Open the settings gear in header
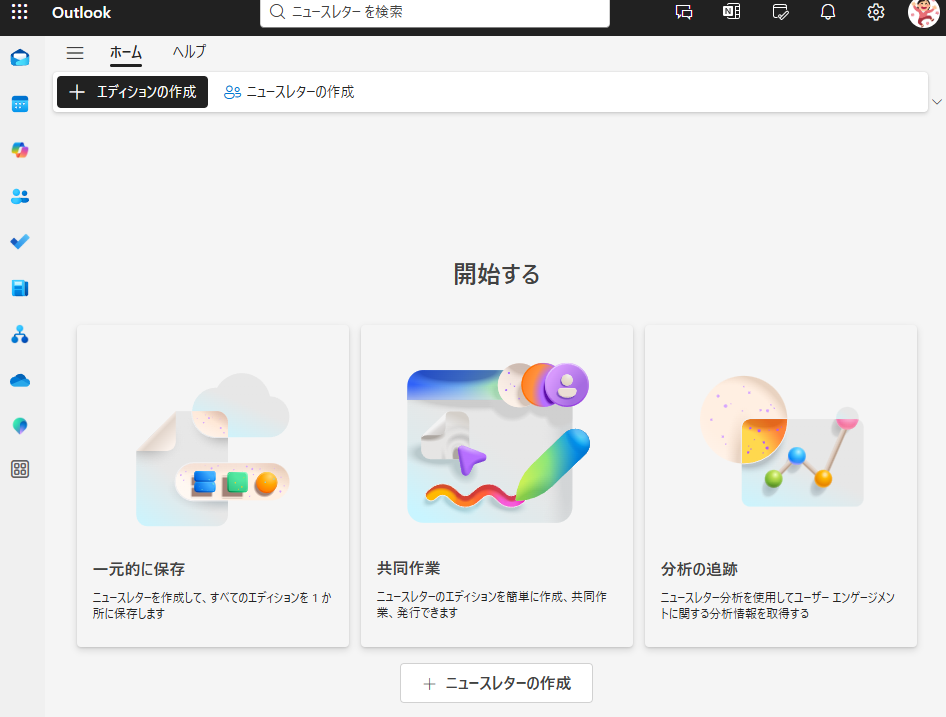 [876, 12]
